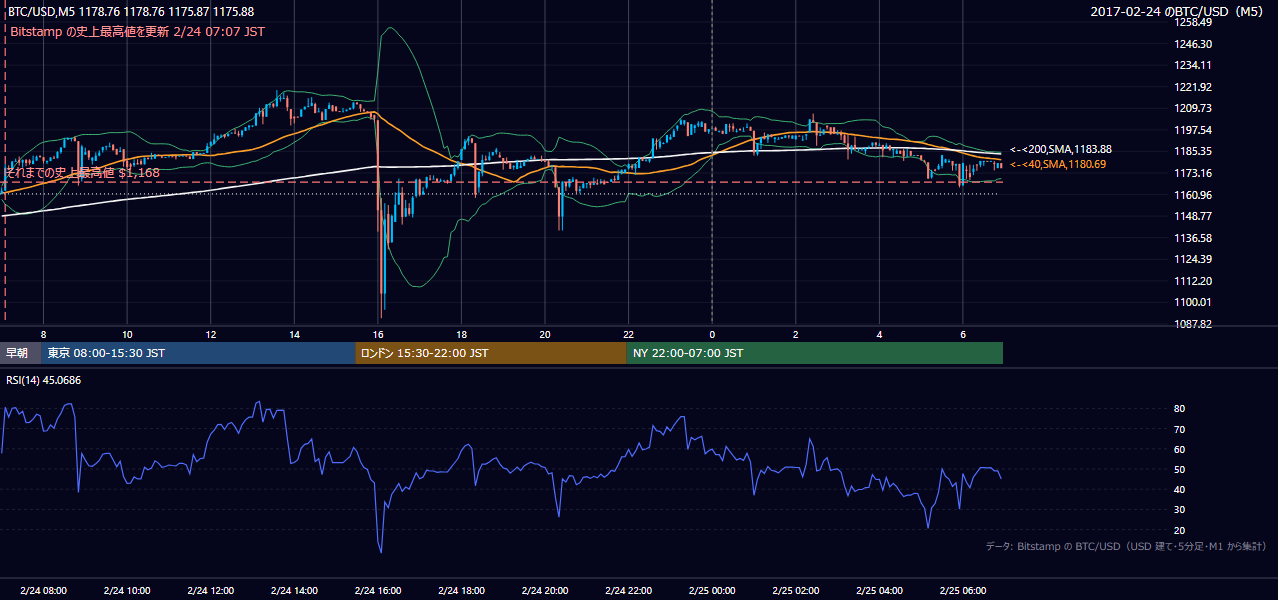Click the データ: Bitstamp の BTC/USD source note
Screen dimensions: 1278x600
click(x=1126, y=546)
